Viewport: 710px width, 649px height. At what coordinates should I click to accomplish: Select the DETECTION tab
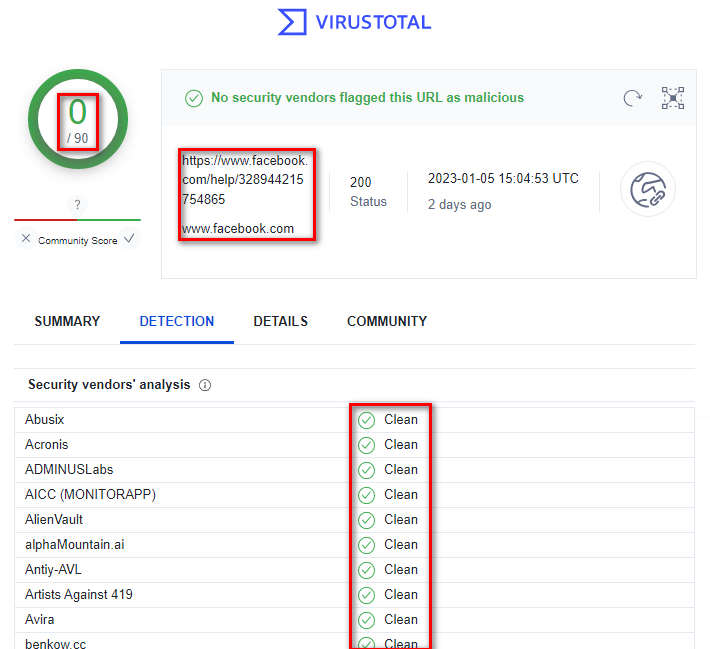(177, 321)
